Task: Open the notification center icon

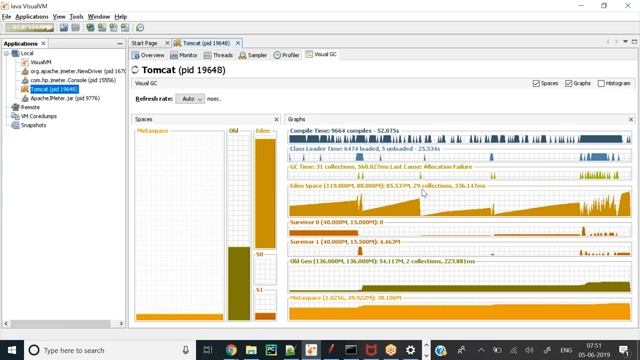Action: click(624, 350)
